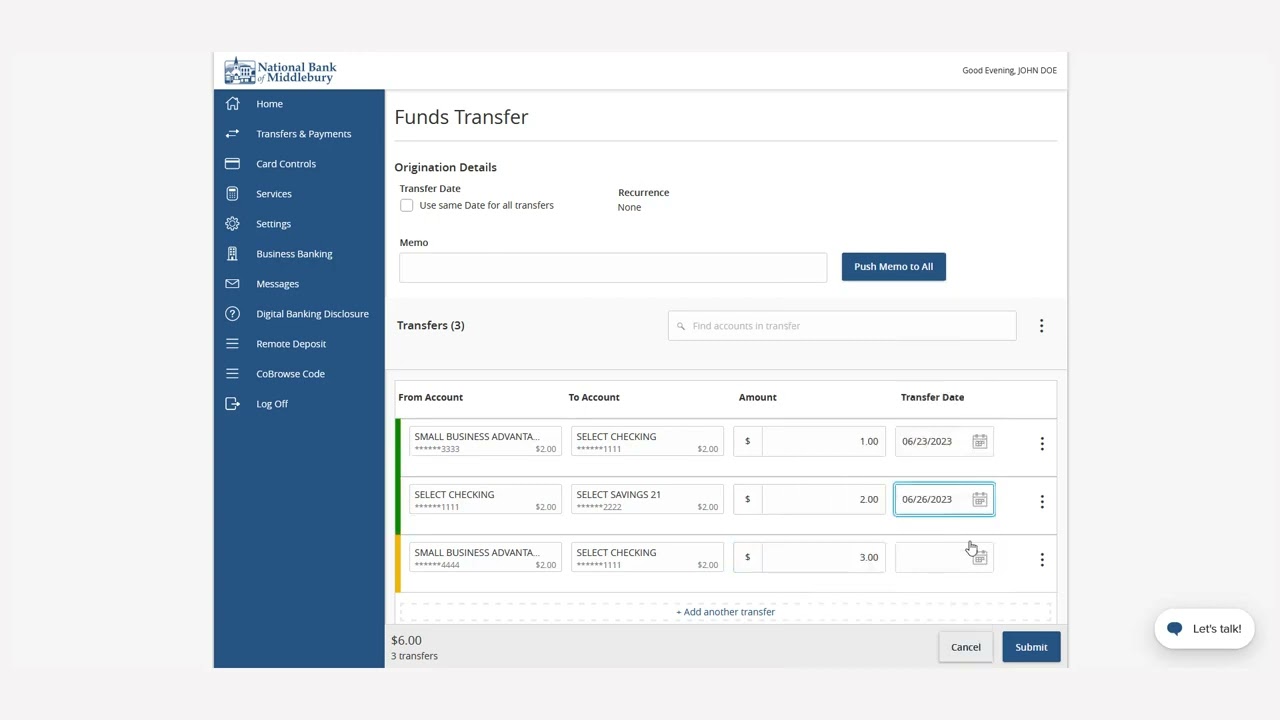This screenshot has width=1280, height=720.
Task: Open three-dot menu for the $2.00 transfer
Action: click(x=1042, y=501)
